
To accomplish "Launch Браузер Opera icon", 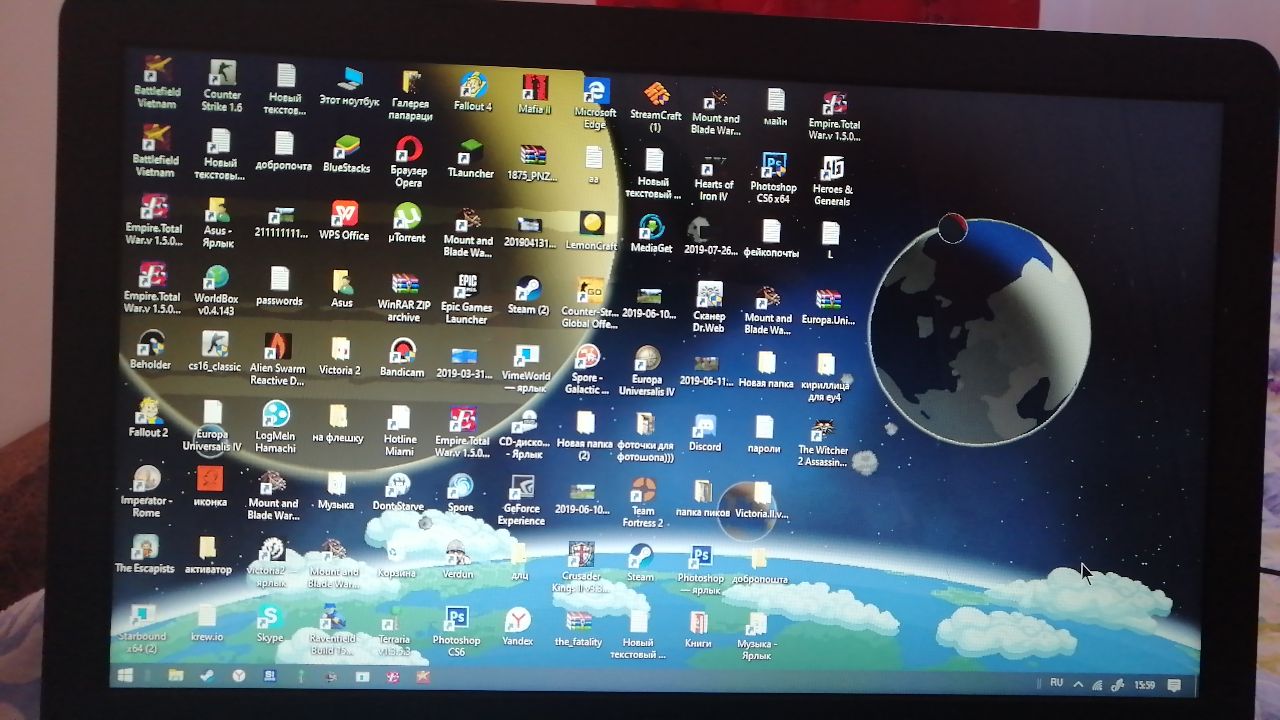I will click(x=408, y=162).
